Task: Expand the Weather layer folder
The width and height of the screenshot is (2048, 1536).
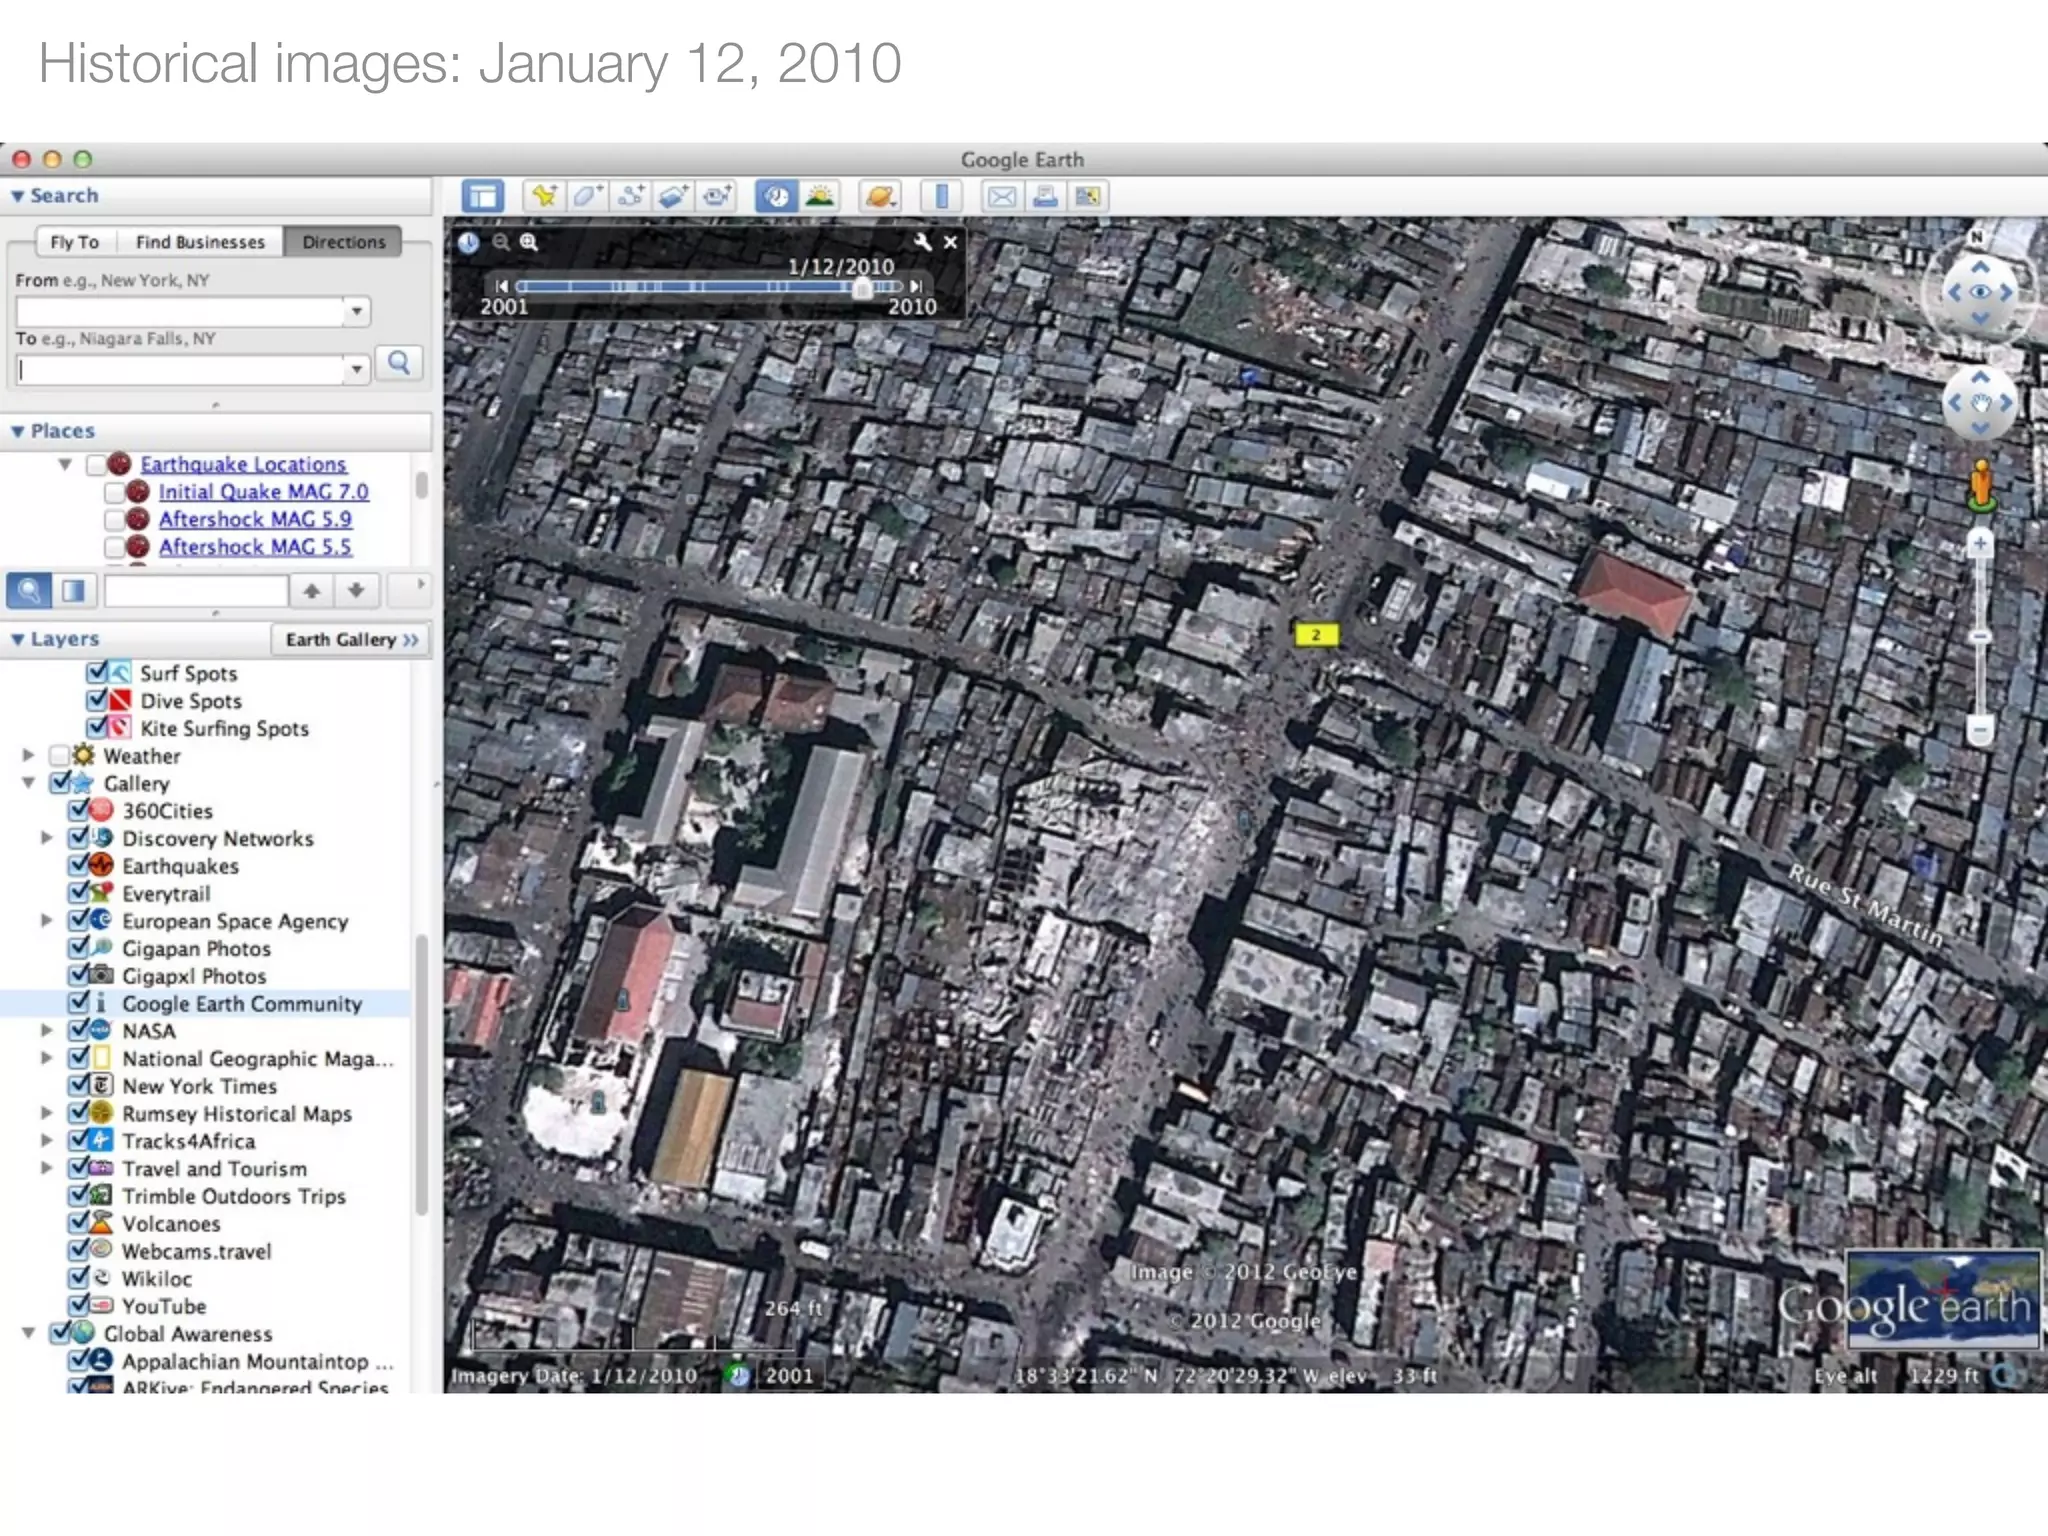Action: pyautogui.click(x=28, y=755)
